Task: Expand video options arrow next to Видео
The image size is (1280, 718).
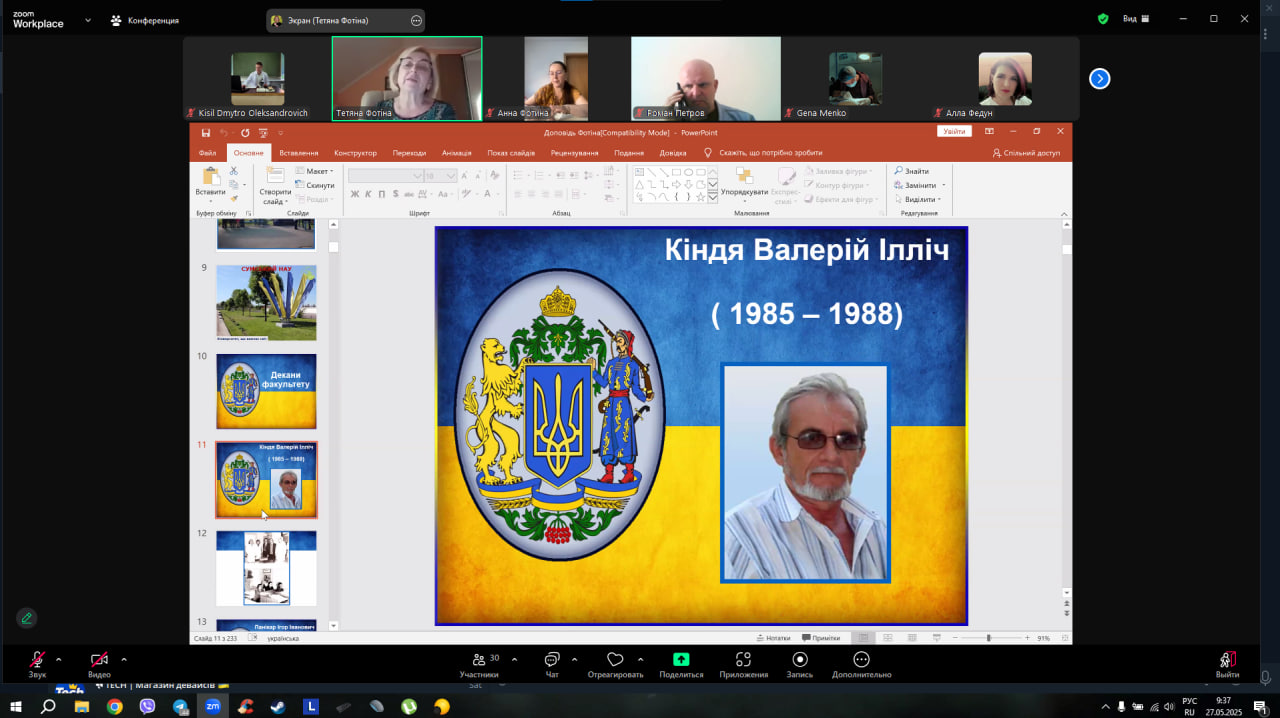Action: coord(124,659)
